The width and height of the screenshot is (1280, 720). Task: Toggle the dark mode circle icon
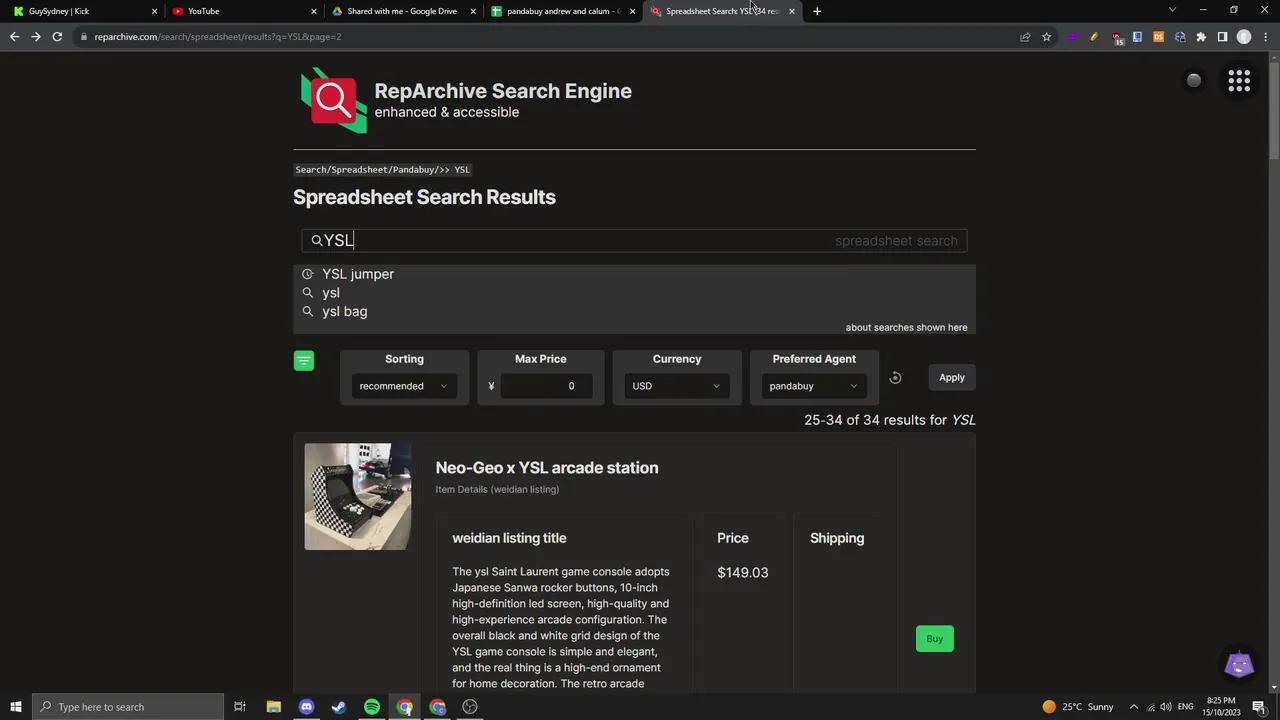1194,81
